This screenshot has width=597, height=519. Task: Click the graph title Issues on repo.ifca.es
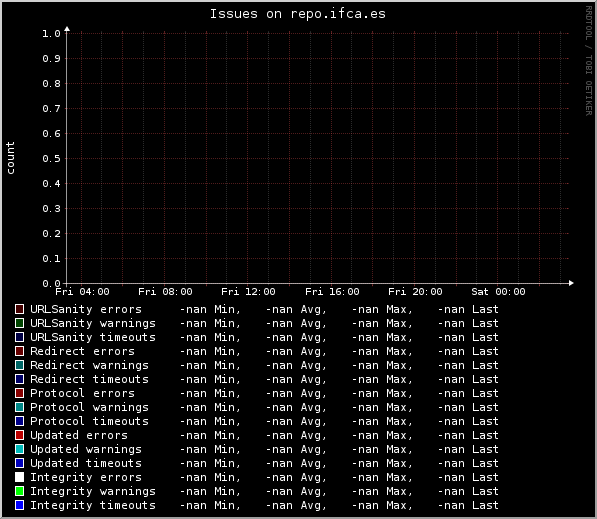coord(298,14)
